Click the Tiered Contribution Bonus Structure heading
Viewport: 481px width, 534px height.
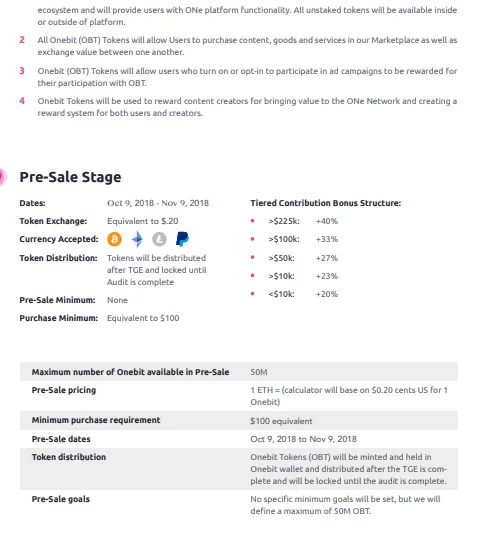[x=326, y=203]
